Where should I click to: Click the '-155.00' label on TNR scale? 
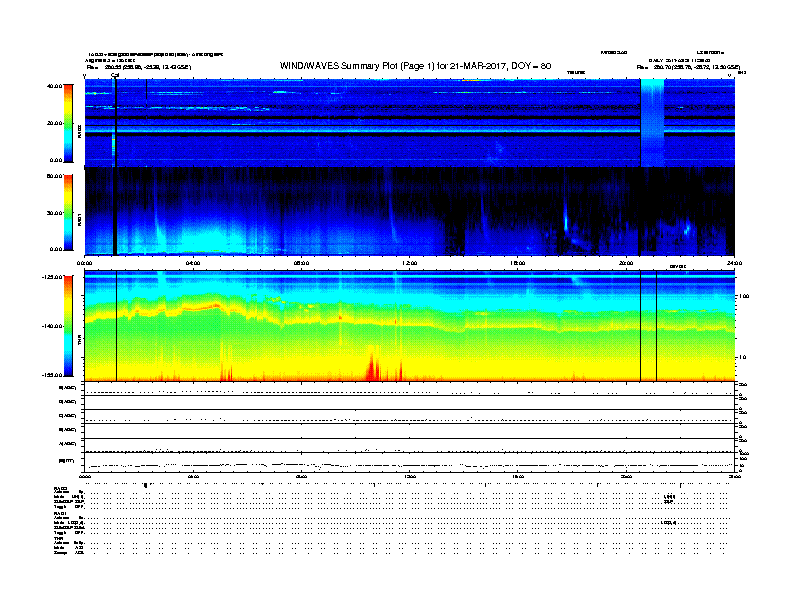(x=53, y=375)
